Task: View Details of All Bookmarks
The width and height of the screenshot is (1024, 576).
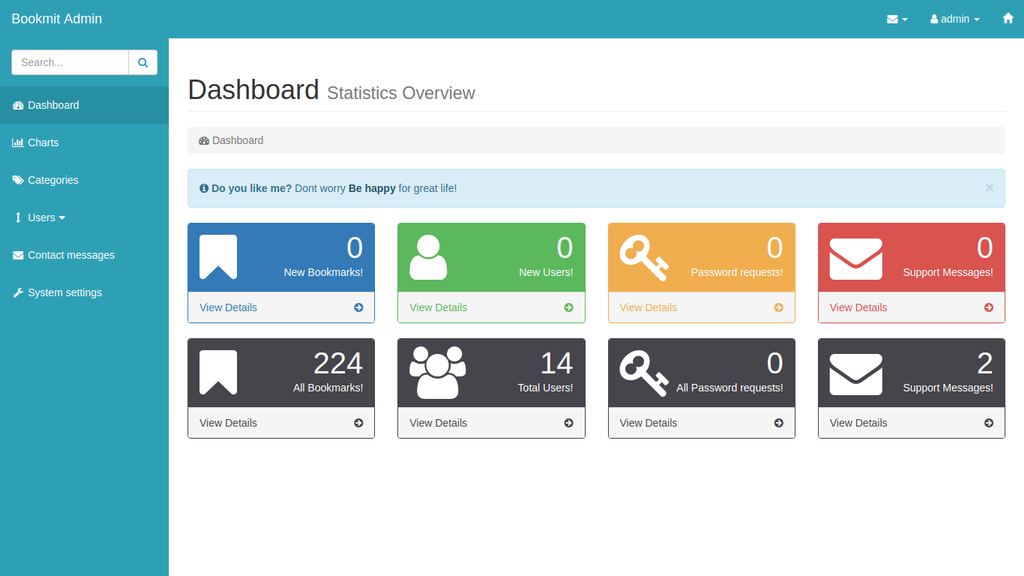Action: point(228,423)
